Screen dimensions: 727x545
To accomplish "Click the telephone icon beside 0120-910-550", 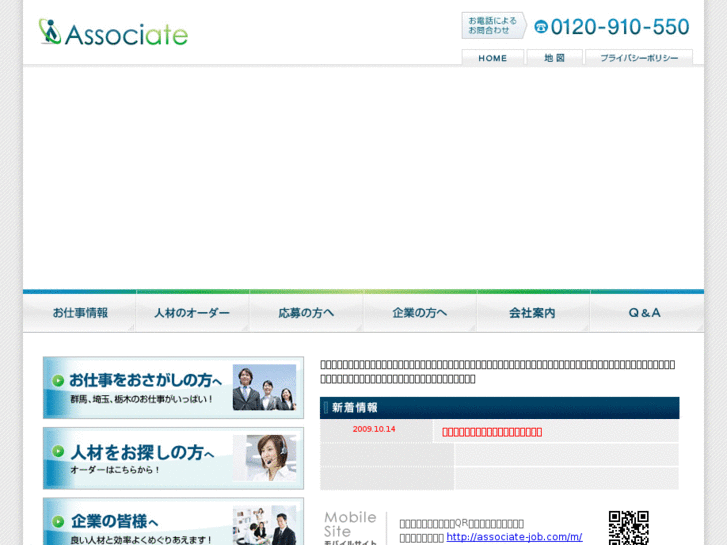I will [x=541, y=27].
